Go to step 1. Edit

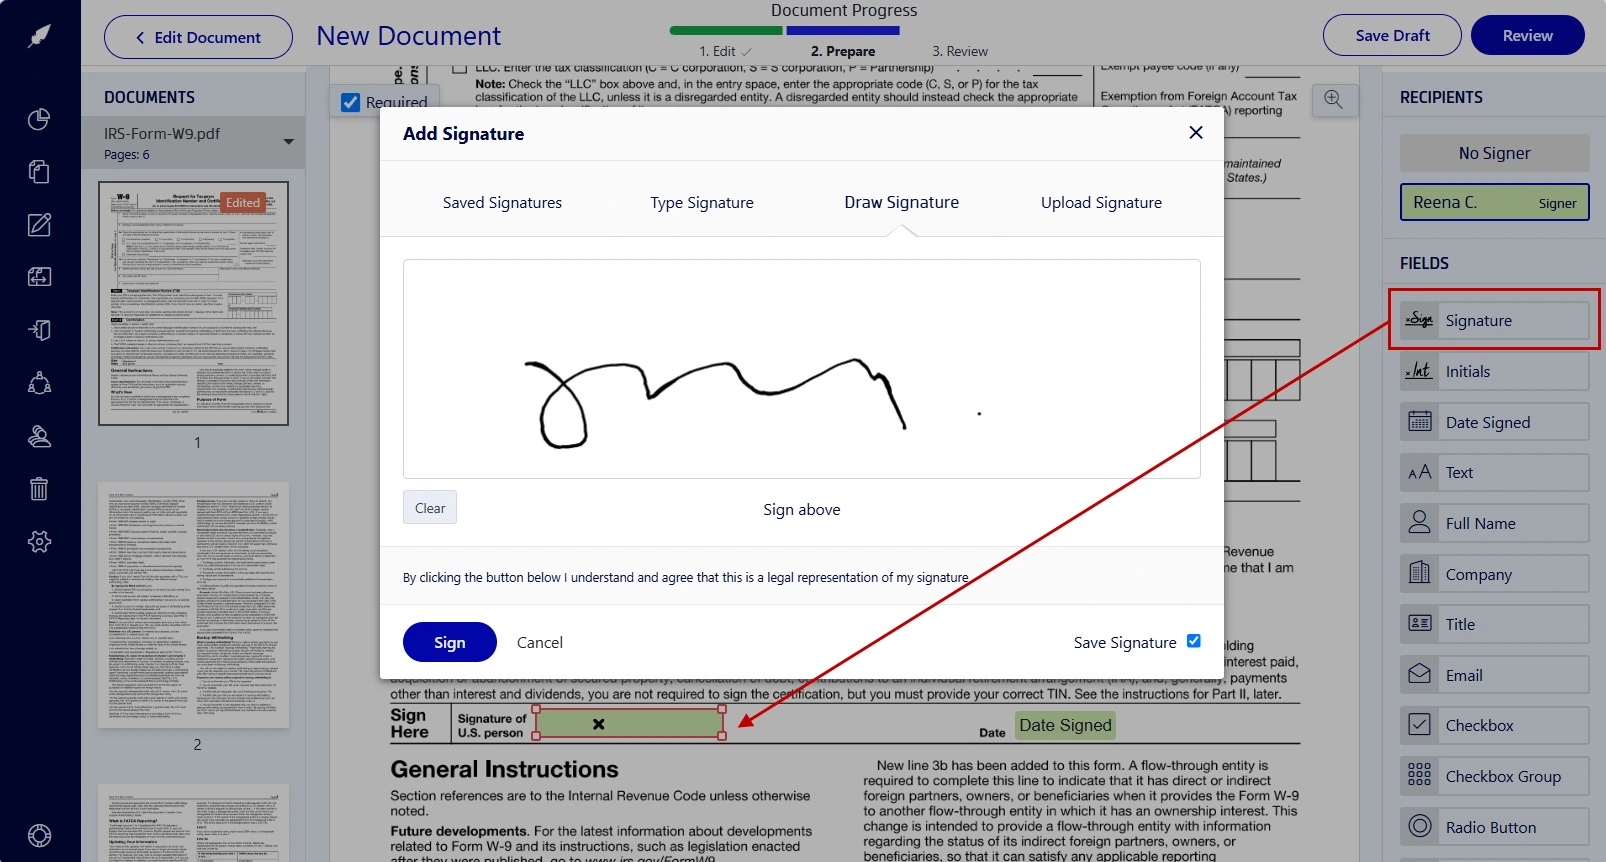point(725,51)
